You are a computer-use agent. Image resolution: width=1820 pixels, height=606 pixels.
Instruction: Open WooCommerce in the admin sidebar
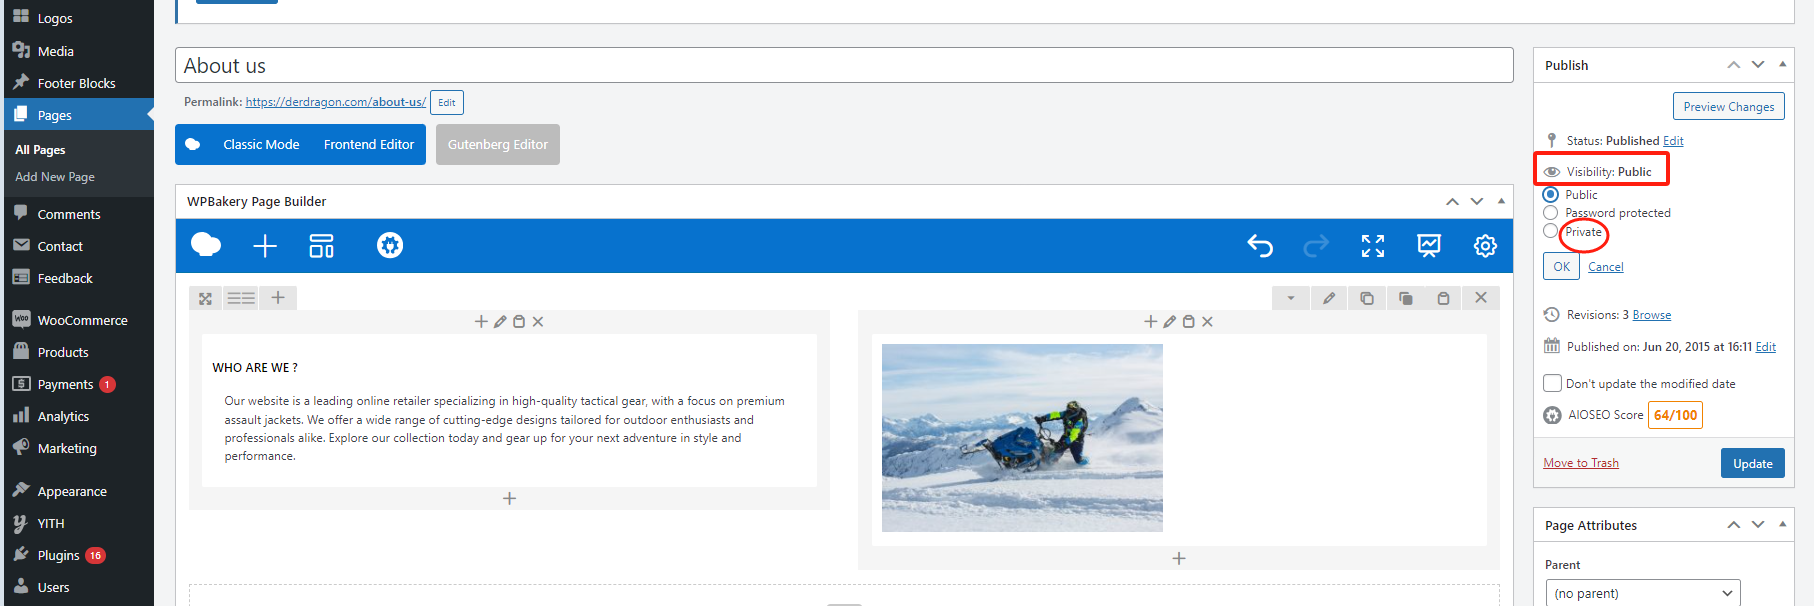(82, 320)
